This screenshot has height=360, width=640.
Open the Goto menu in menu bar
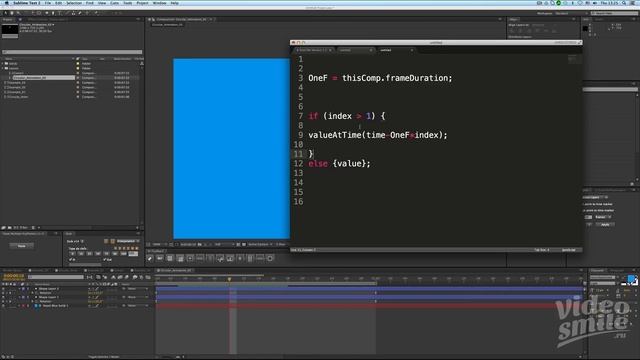coord(115,3)
